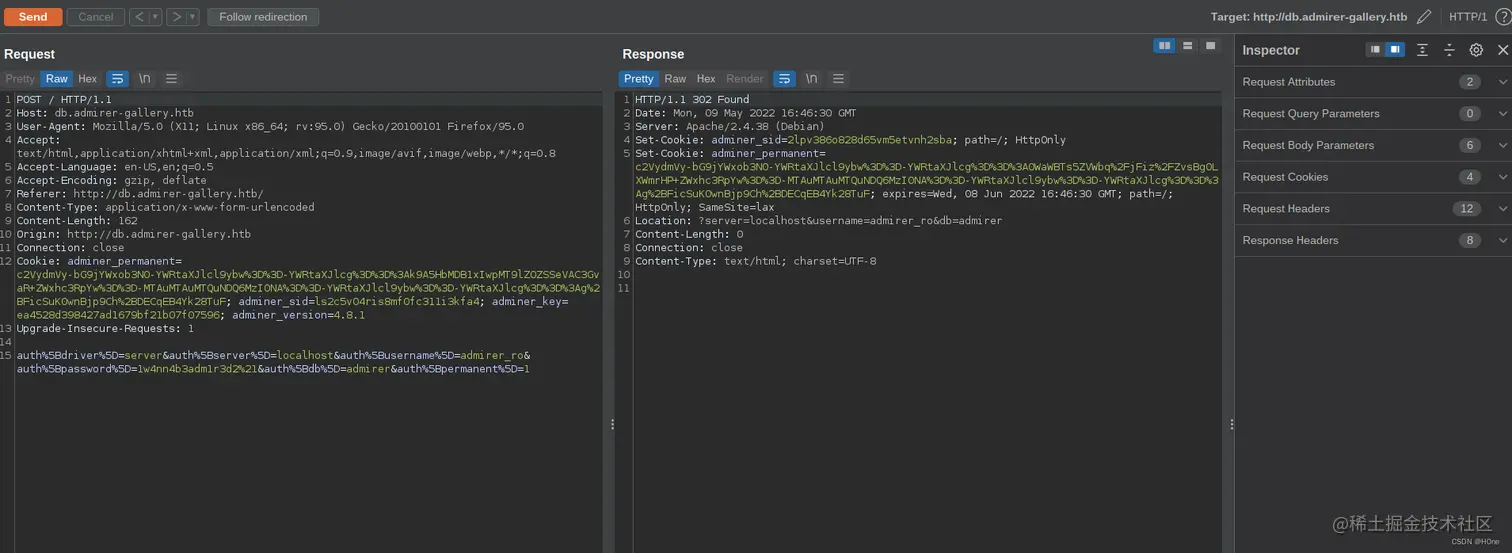Click the Request Body Parameters count badge 6
The width and height of the screenshot is (1512, 553).
point(1470,145)
